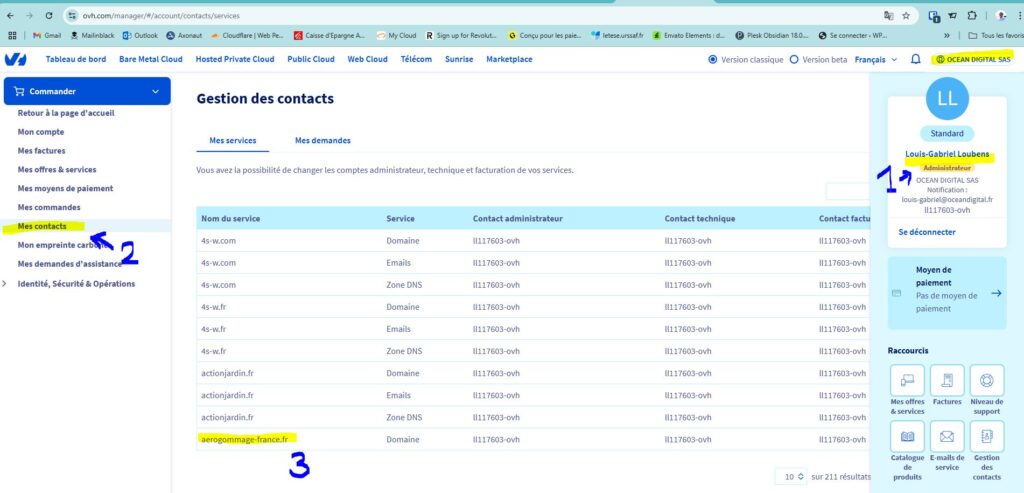The image size is (1024, 493).
Task: Select the Version beta radio button
Action: coord(794,59)
